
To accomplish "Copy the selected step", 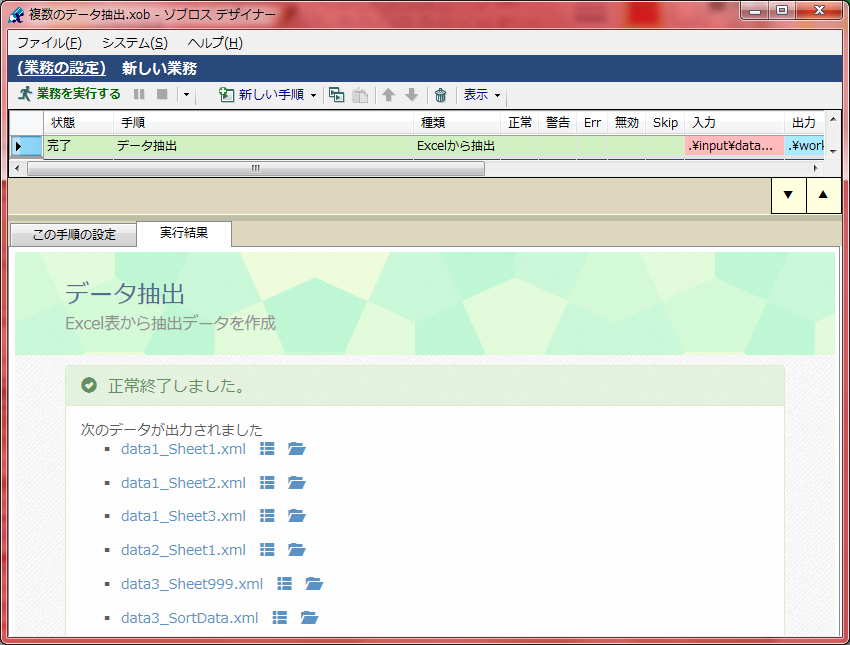I will tap(337, 95).
